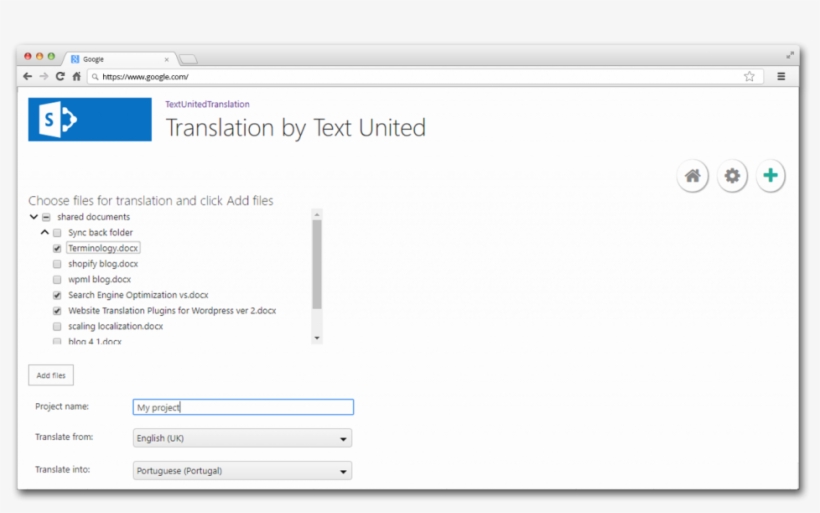Image resolution: width=820 pixels, height=513 pixels.
Task: Reload the page with refresh icon
Action: click(x=60, y=76)
